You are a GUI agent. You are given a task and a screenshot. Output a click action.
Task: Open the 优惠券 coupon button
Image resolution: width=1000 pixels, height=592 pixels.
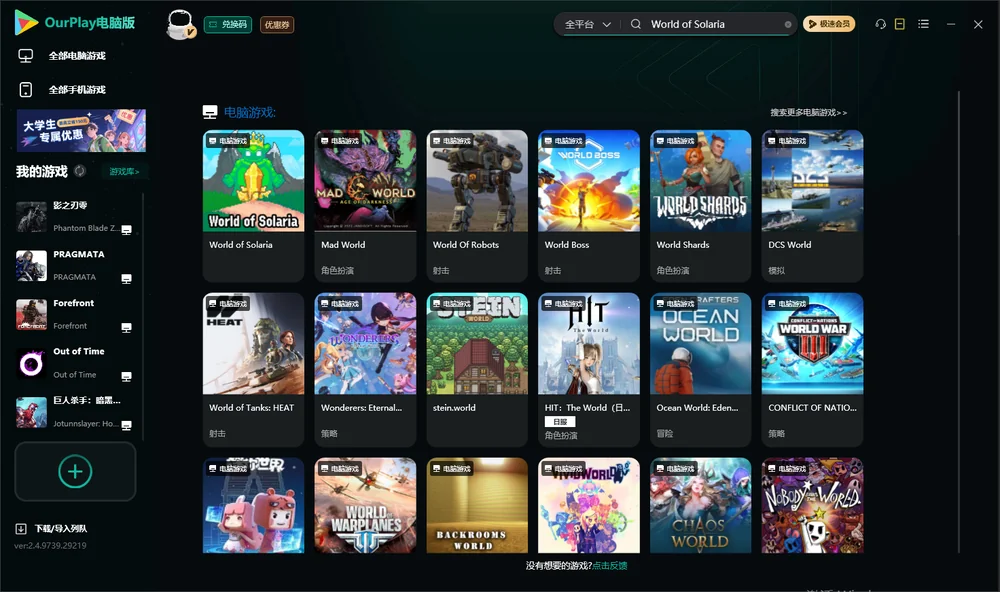click(277, 25)
